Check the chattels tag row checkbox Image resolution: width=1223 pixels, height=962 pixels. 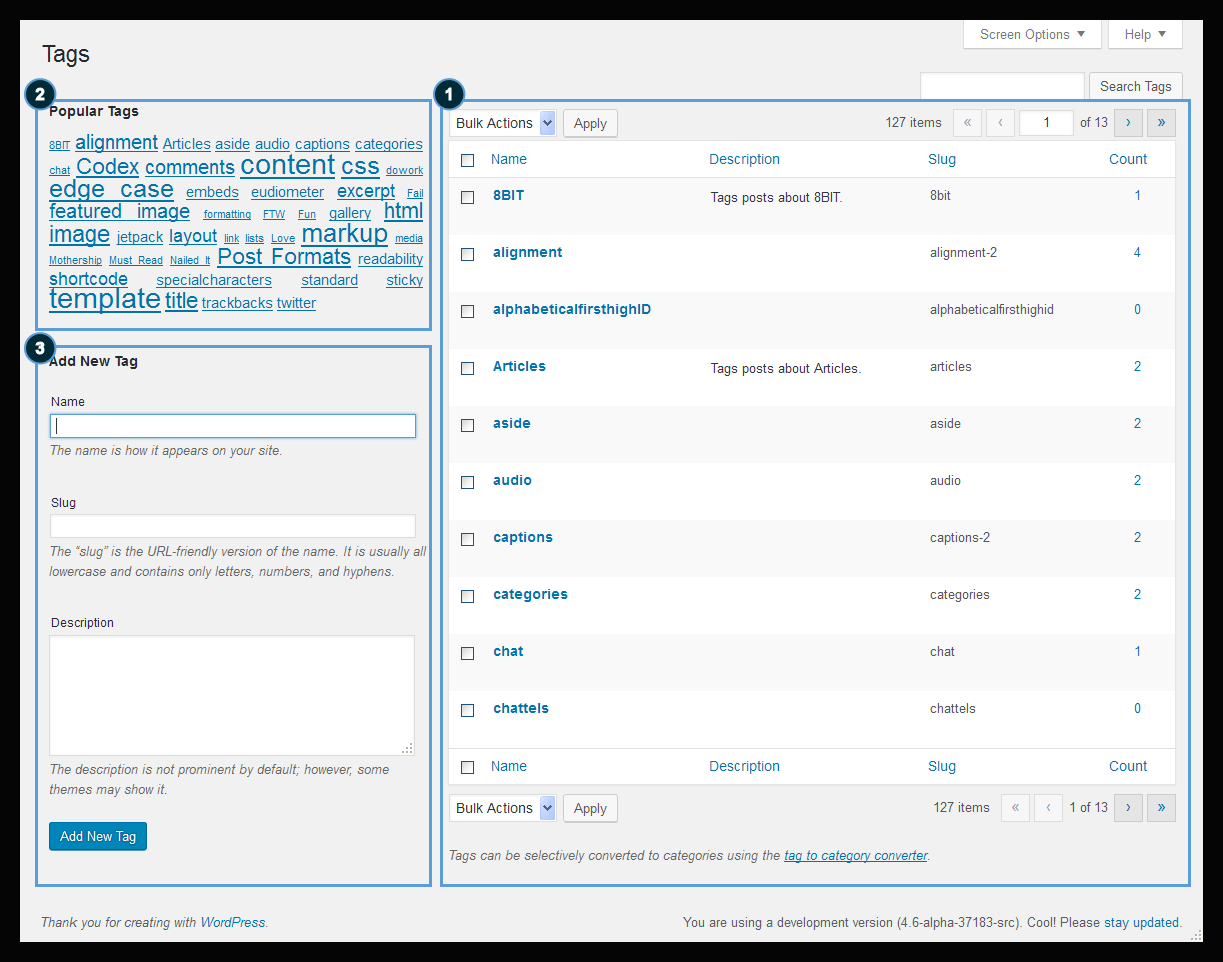467,711
